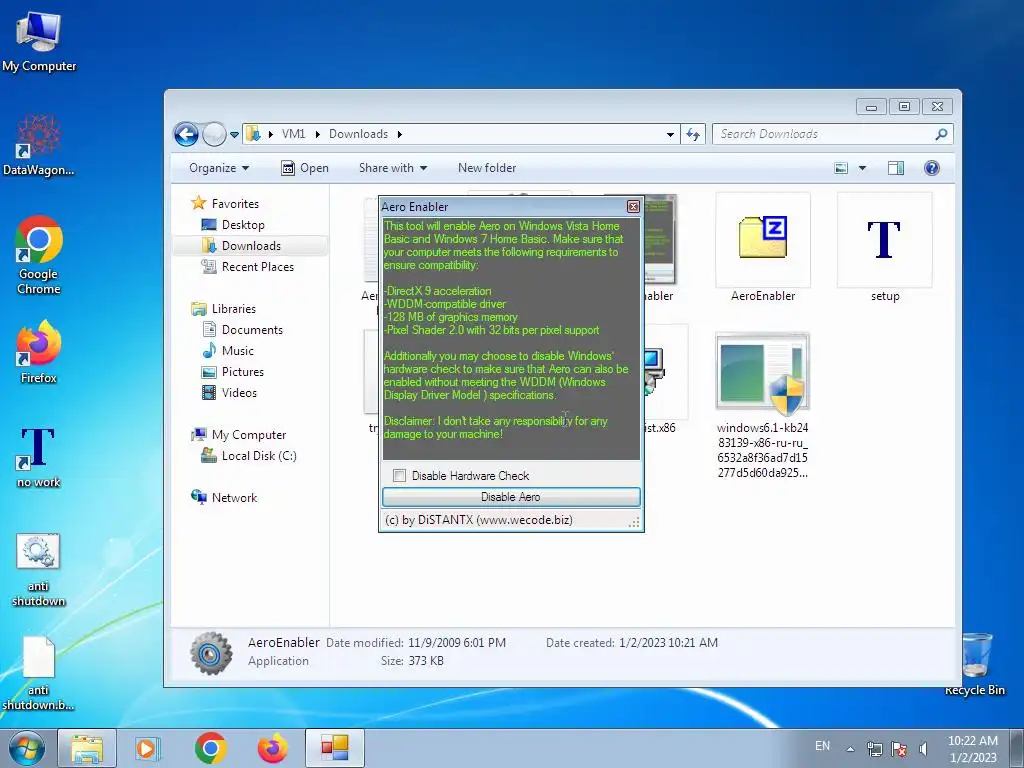Select the 'anti shutdown' gear desktop icon
This screenshot has height=768, width=1024.
(39, 569)
